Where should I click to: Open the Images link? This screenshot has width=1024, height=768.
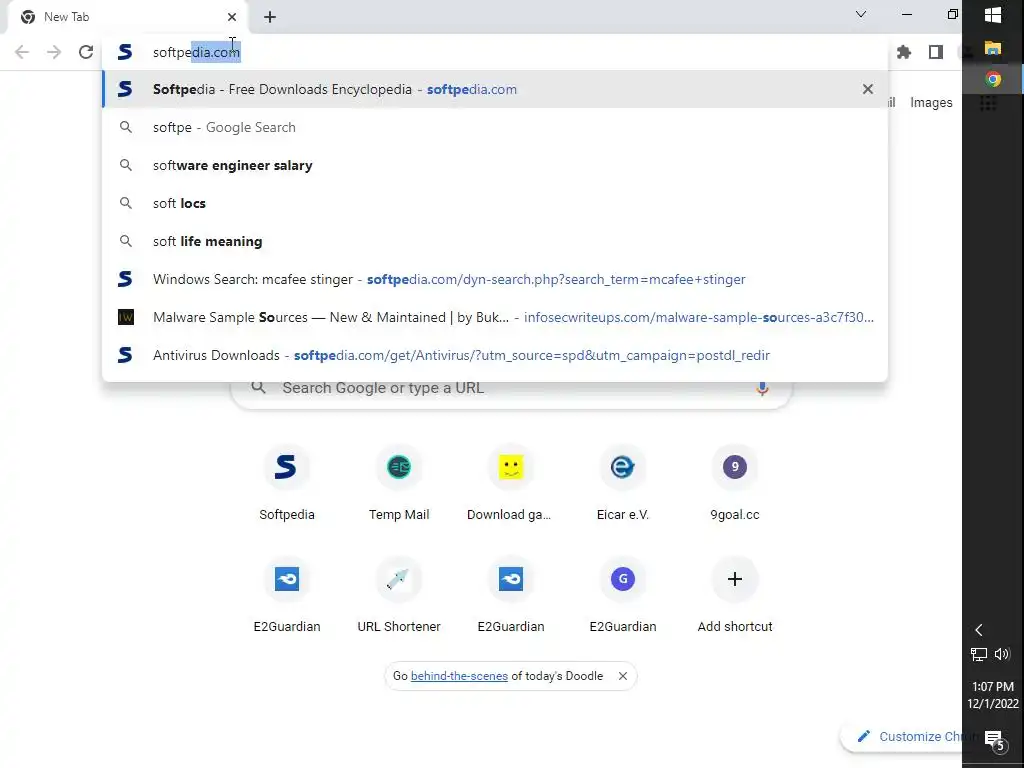click(931, 103)
